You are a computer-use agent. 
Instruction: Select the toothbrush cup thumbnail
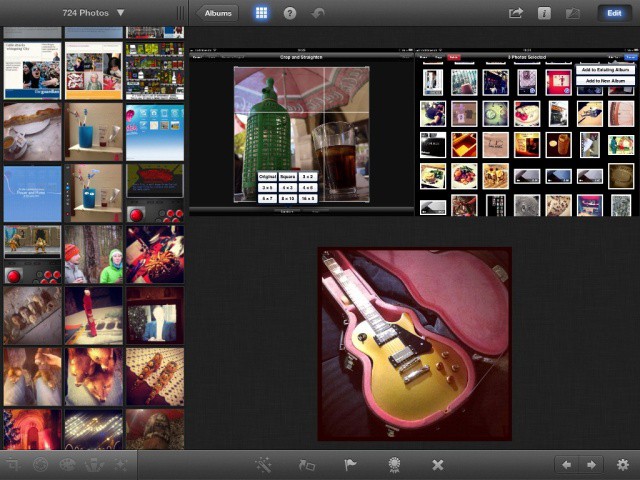click(x=94, y=131)
